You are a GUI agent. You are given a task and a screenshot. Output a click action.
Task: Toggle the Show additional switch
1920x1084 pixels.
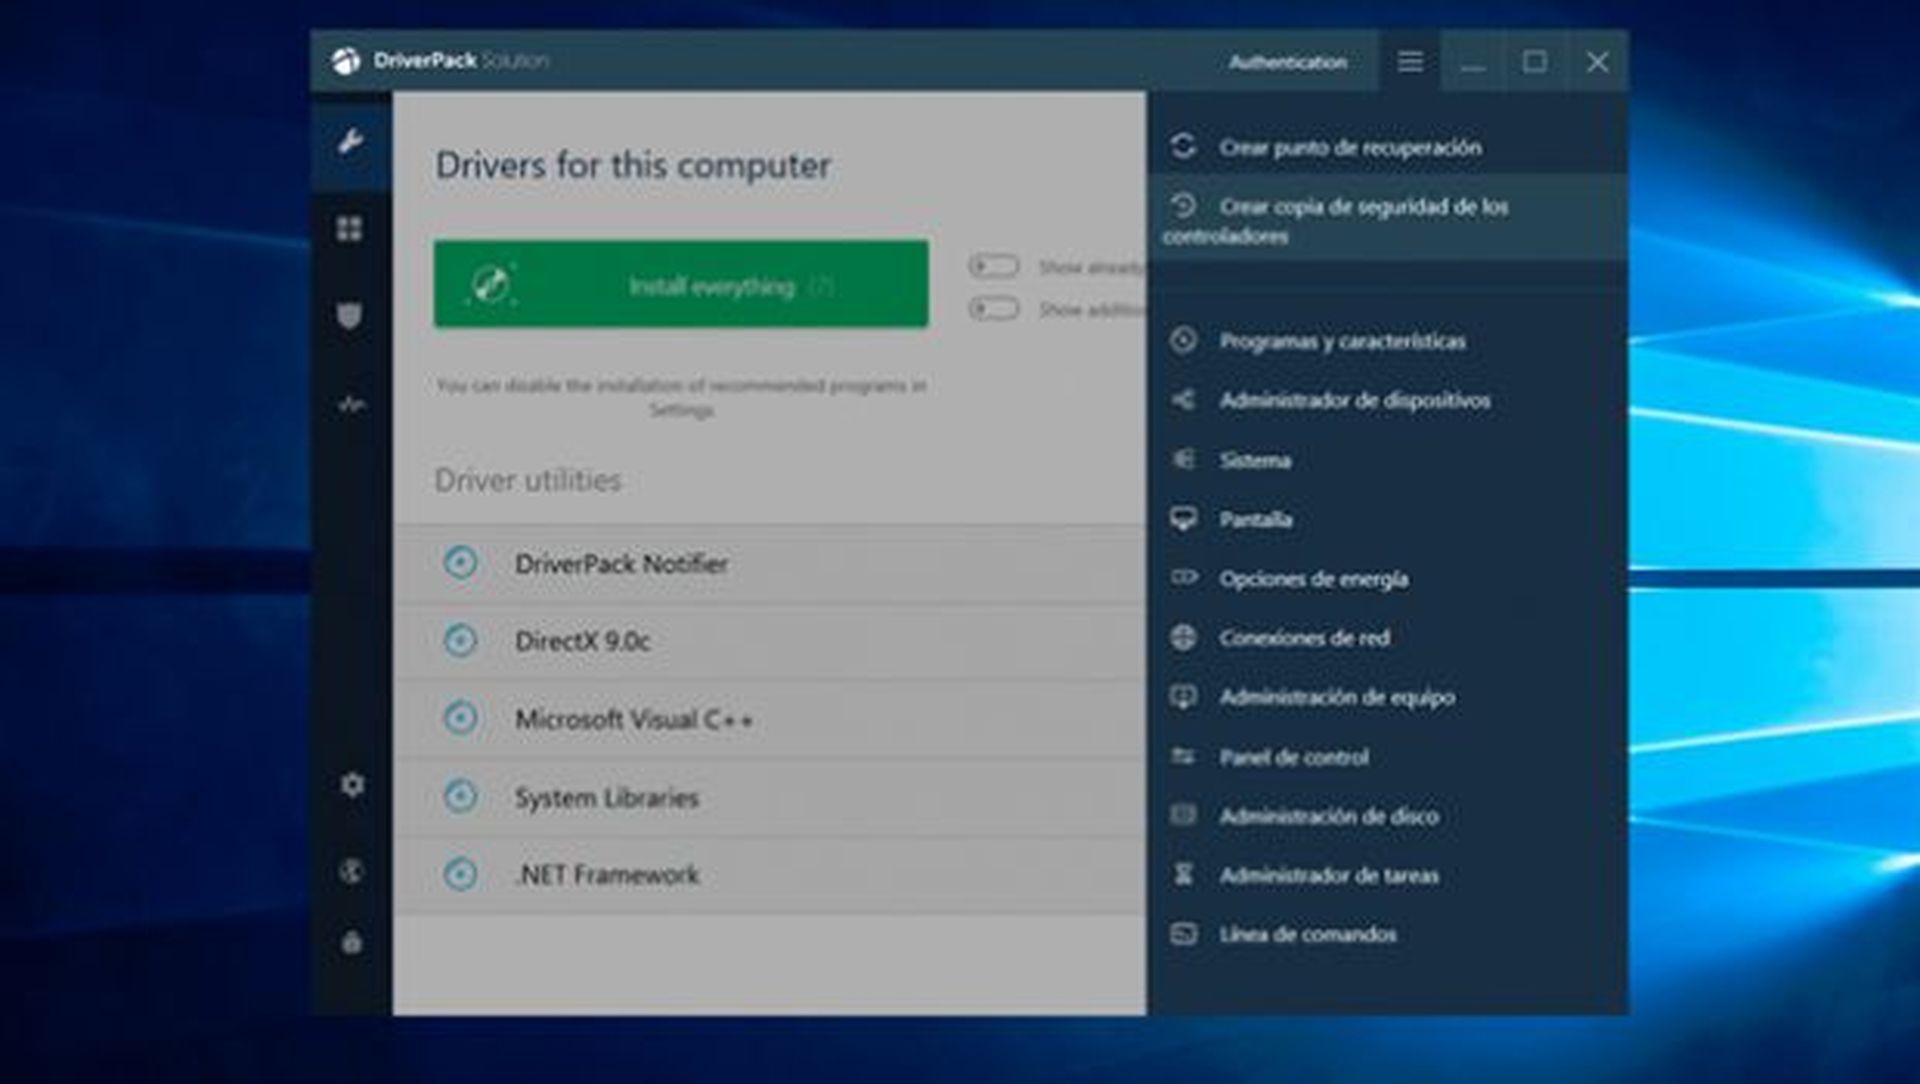click(993, 308)
